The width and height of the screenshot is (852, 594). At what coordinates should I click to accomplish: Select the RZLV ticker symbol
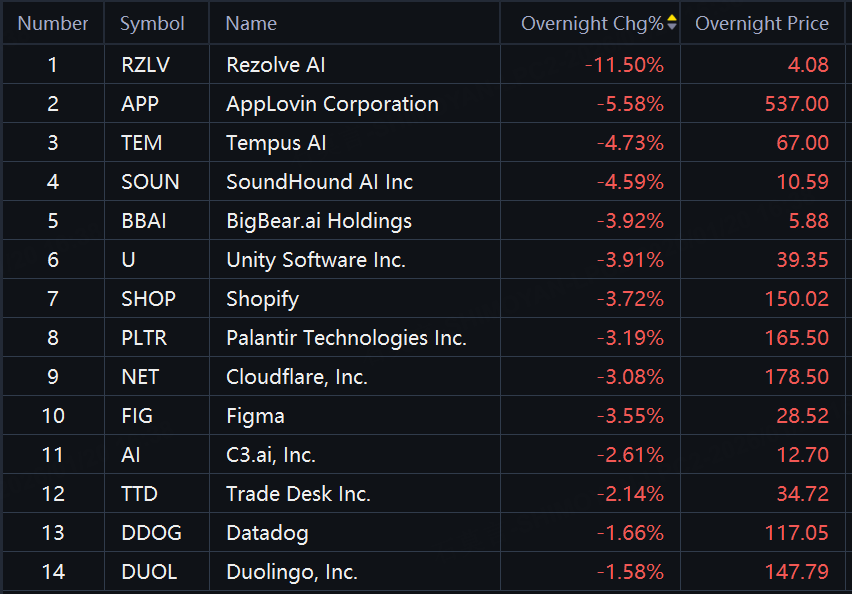click(x=145, y=65)
